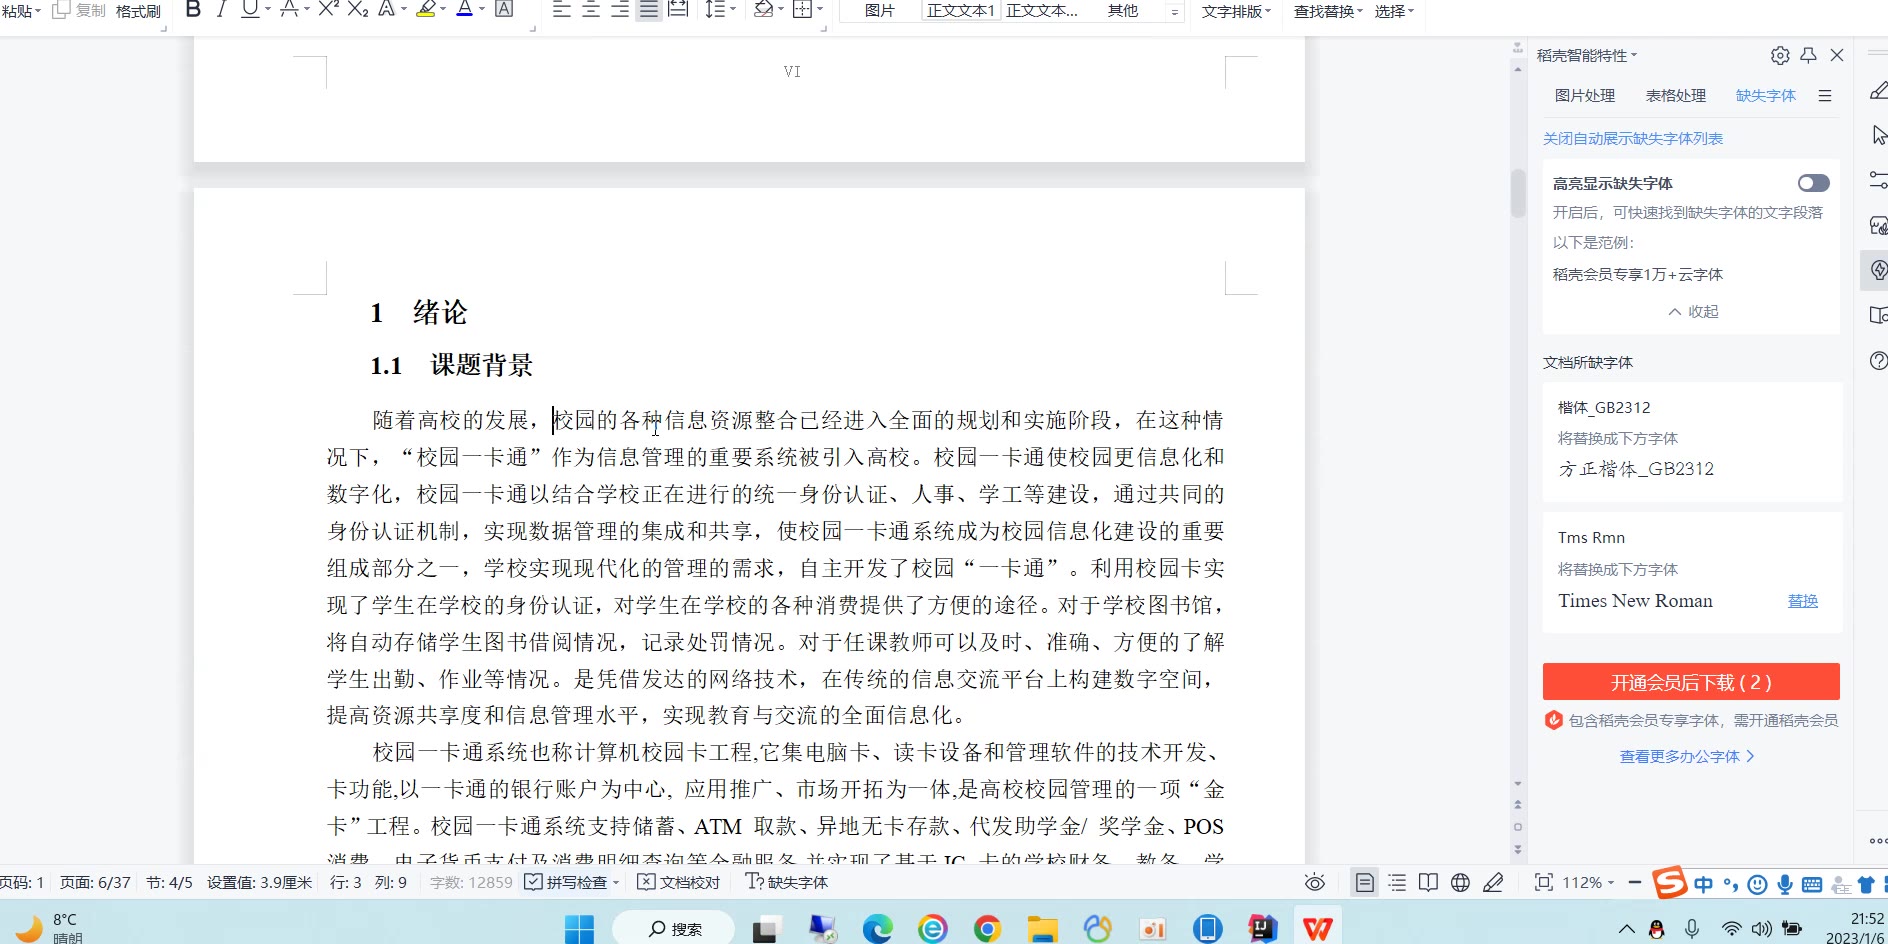
Task: Switch to outline view in status bar
Action: tap(1397, 882)
